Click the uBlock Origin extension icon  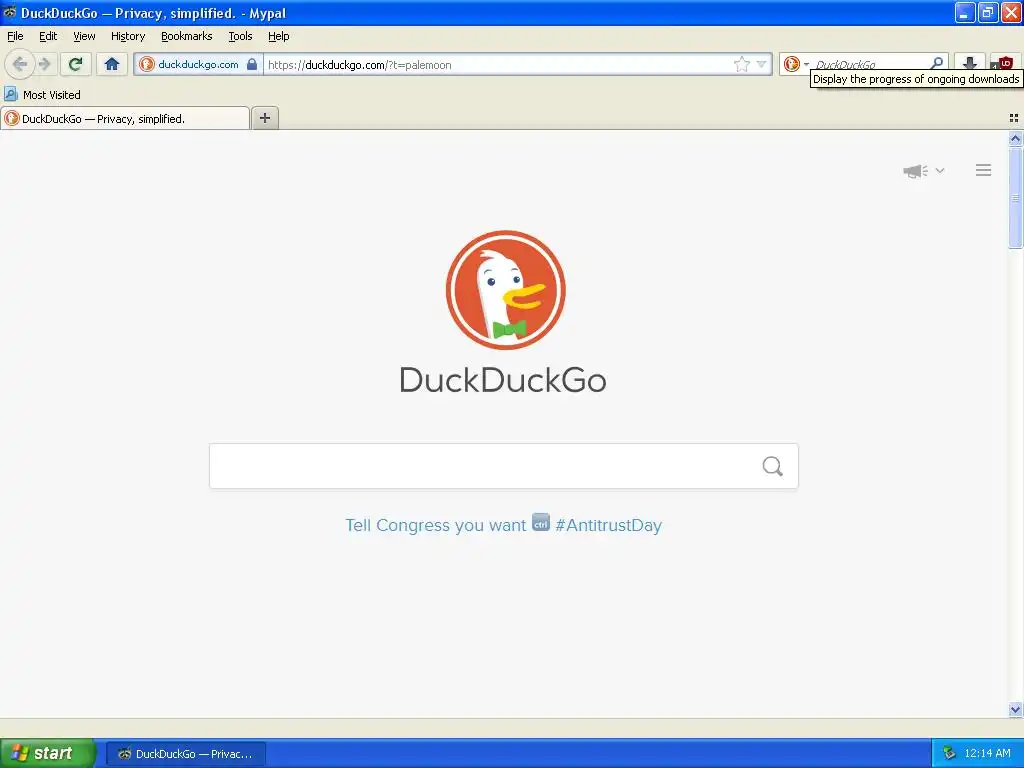1005,63
